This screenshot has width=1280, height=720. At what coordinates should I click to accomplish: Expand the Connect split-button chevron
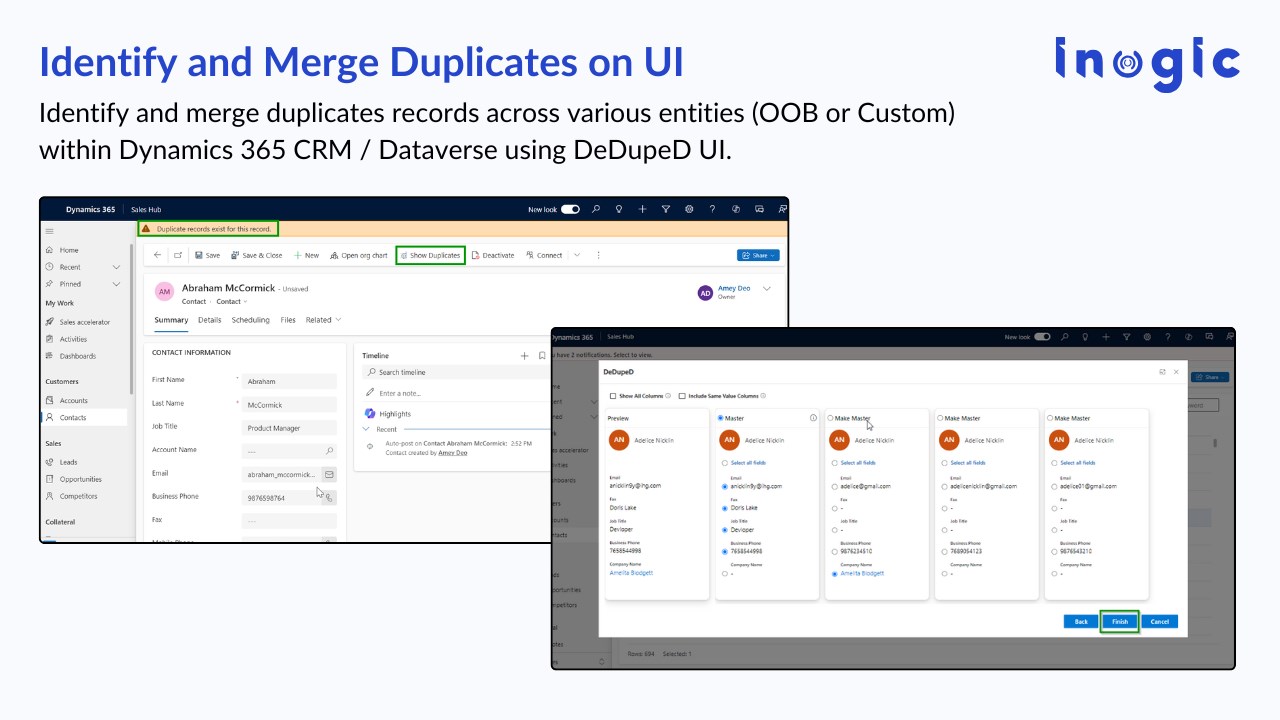[577, 255]
